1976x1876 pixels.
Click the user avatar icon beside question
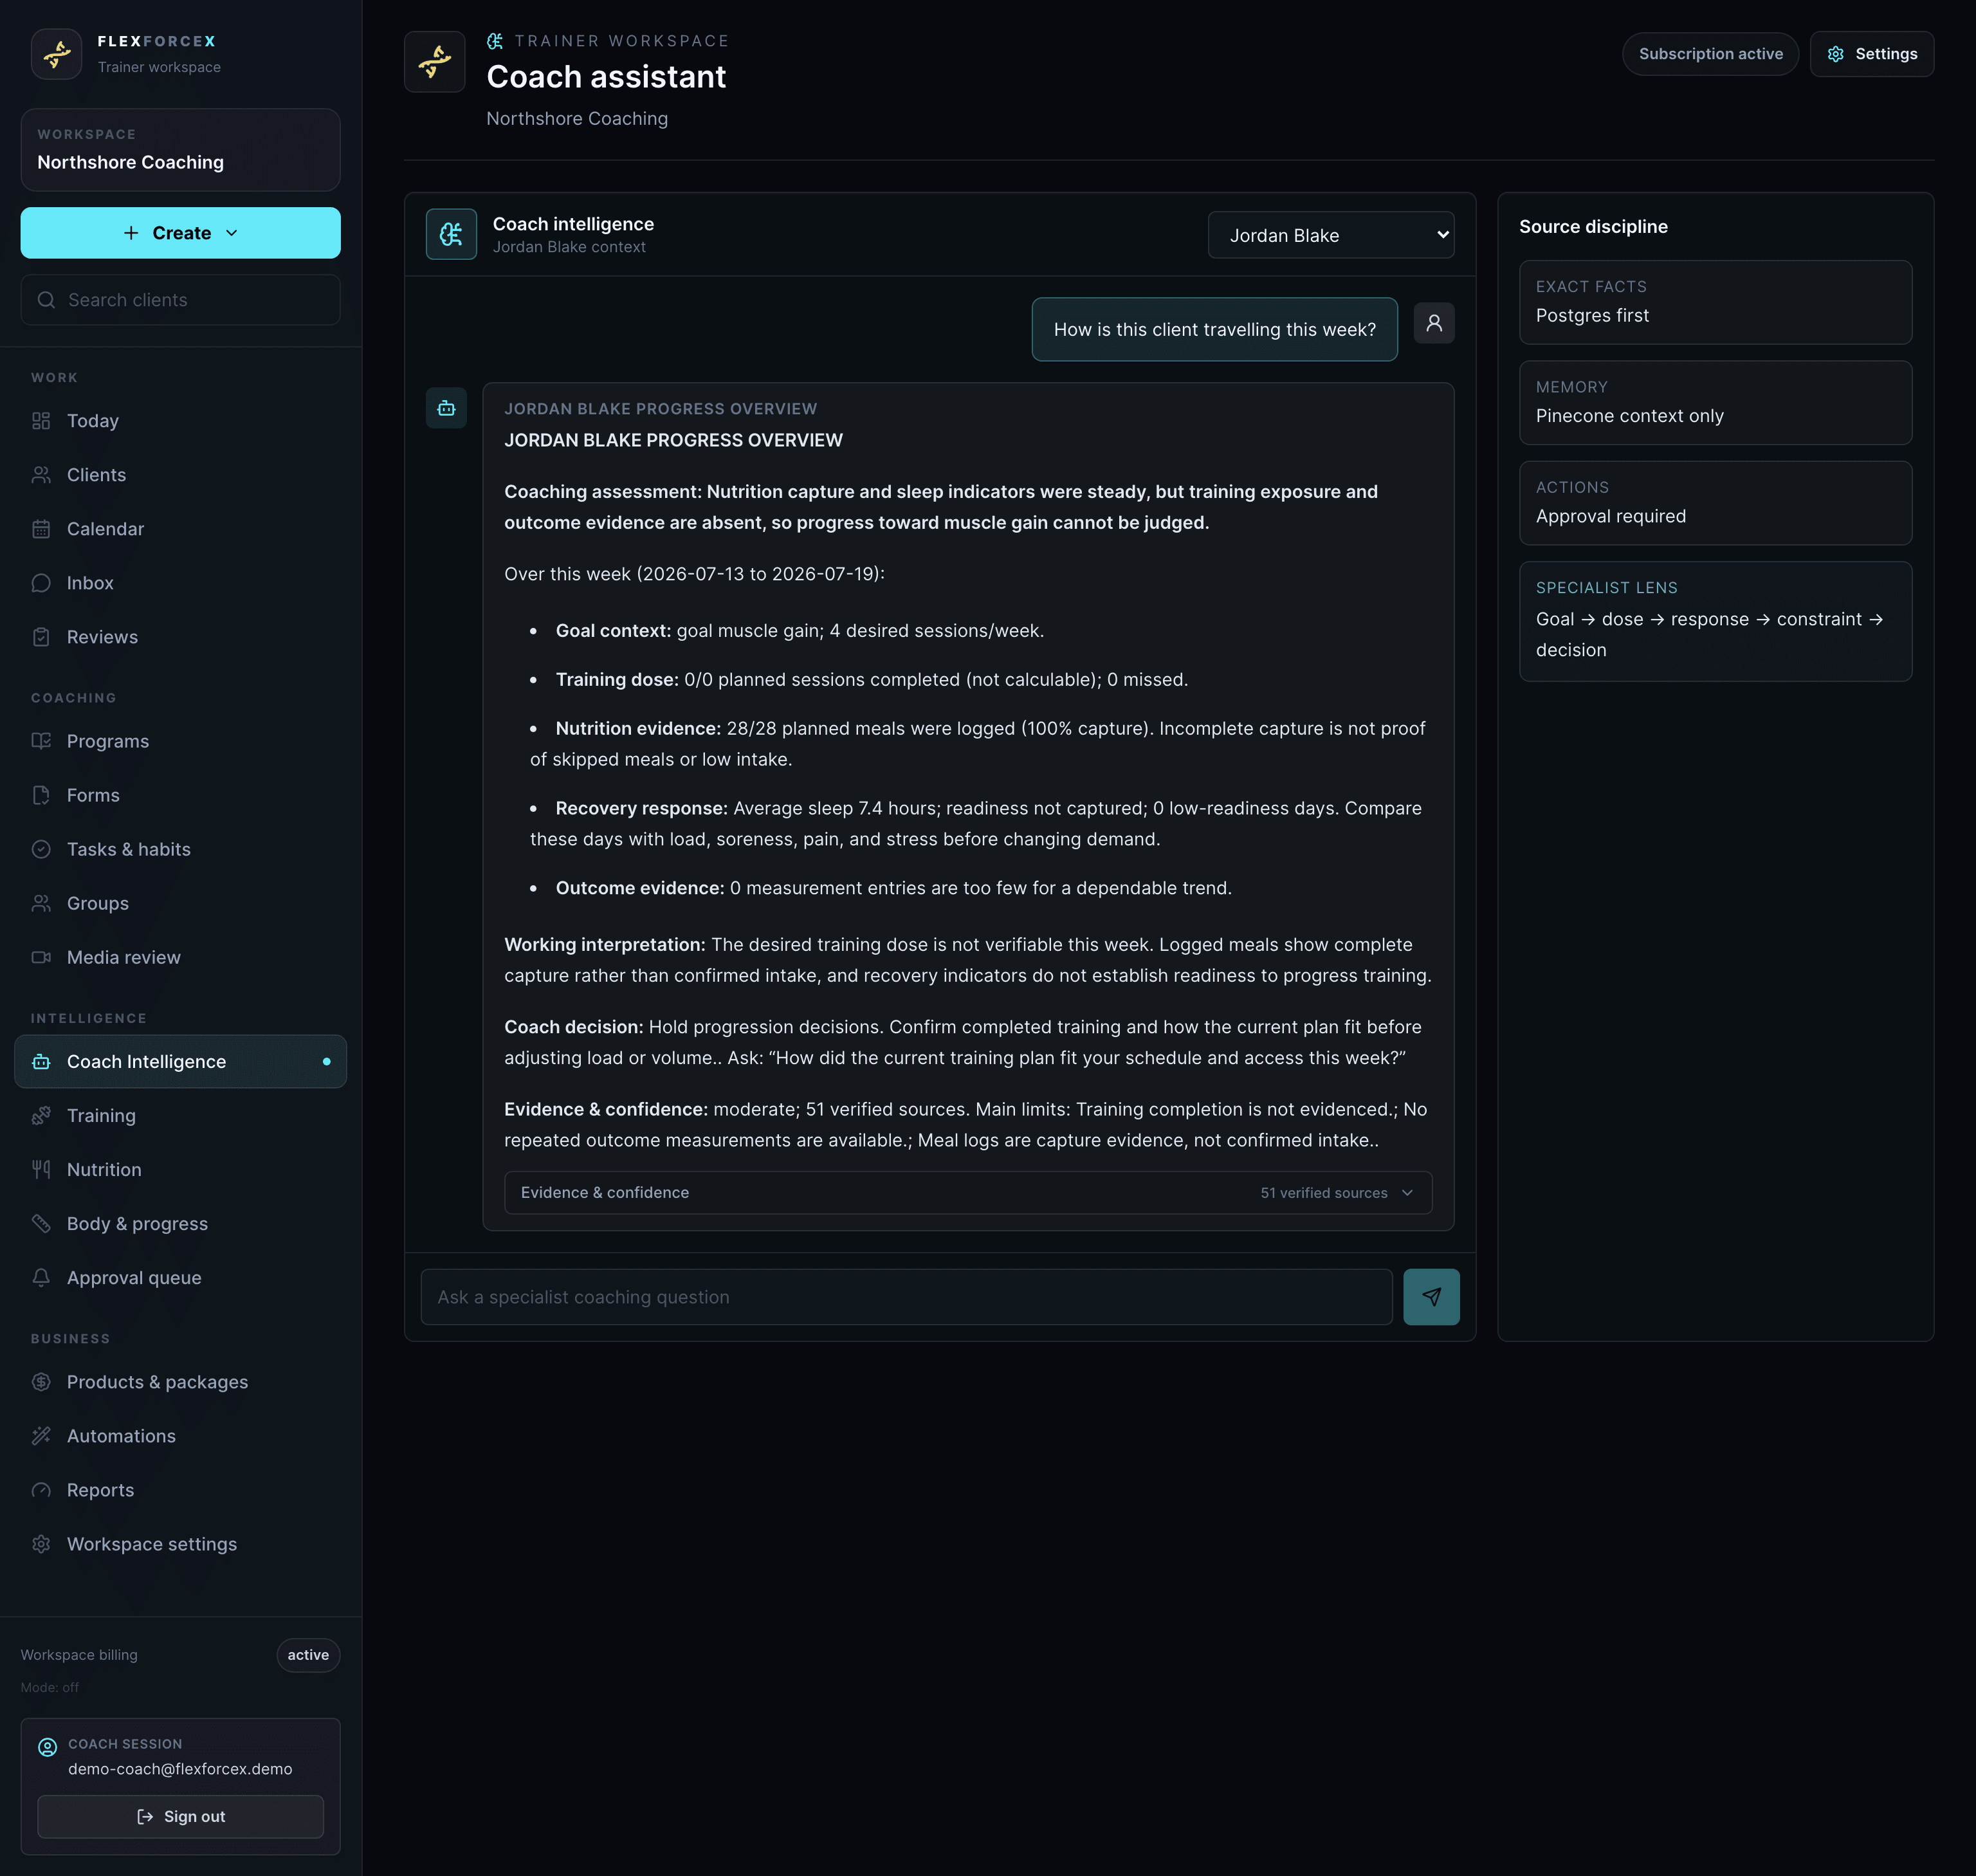1434,323
